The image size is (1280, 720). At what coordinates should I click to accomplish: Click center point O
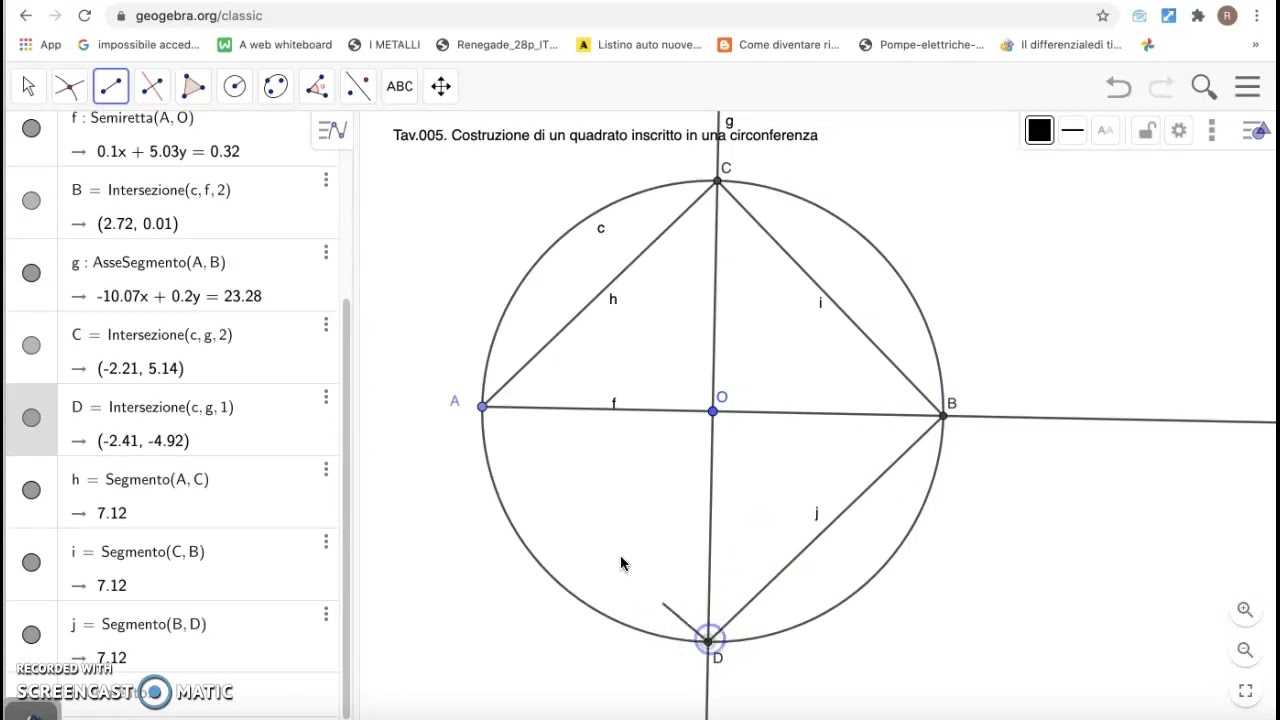(712, 411)
